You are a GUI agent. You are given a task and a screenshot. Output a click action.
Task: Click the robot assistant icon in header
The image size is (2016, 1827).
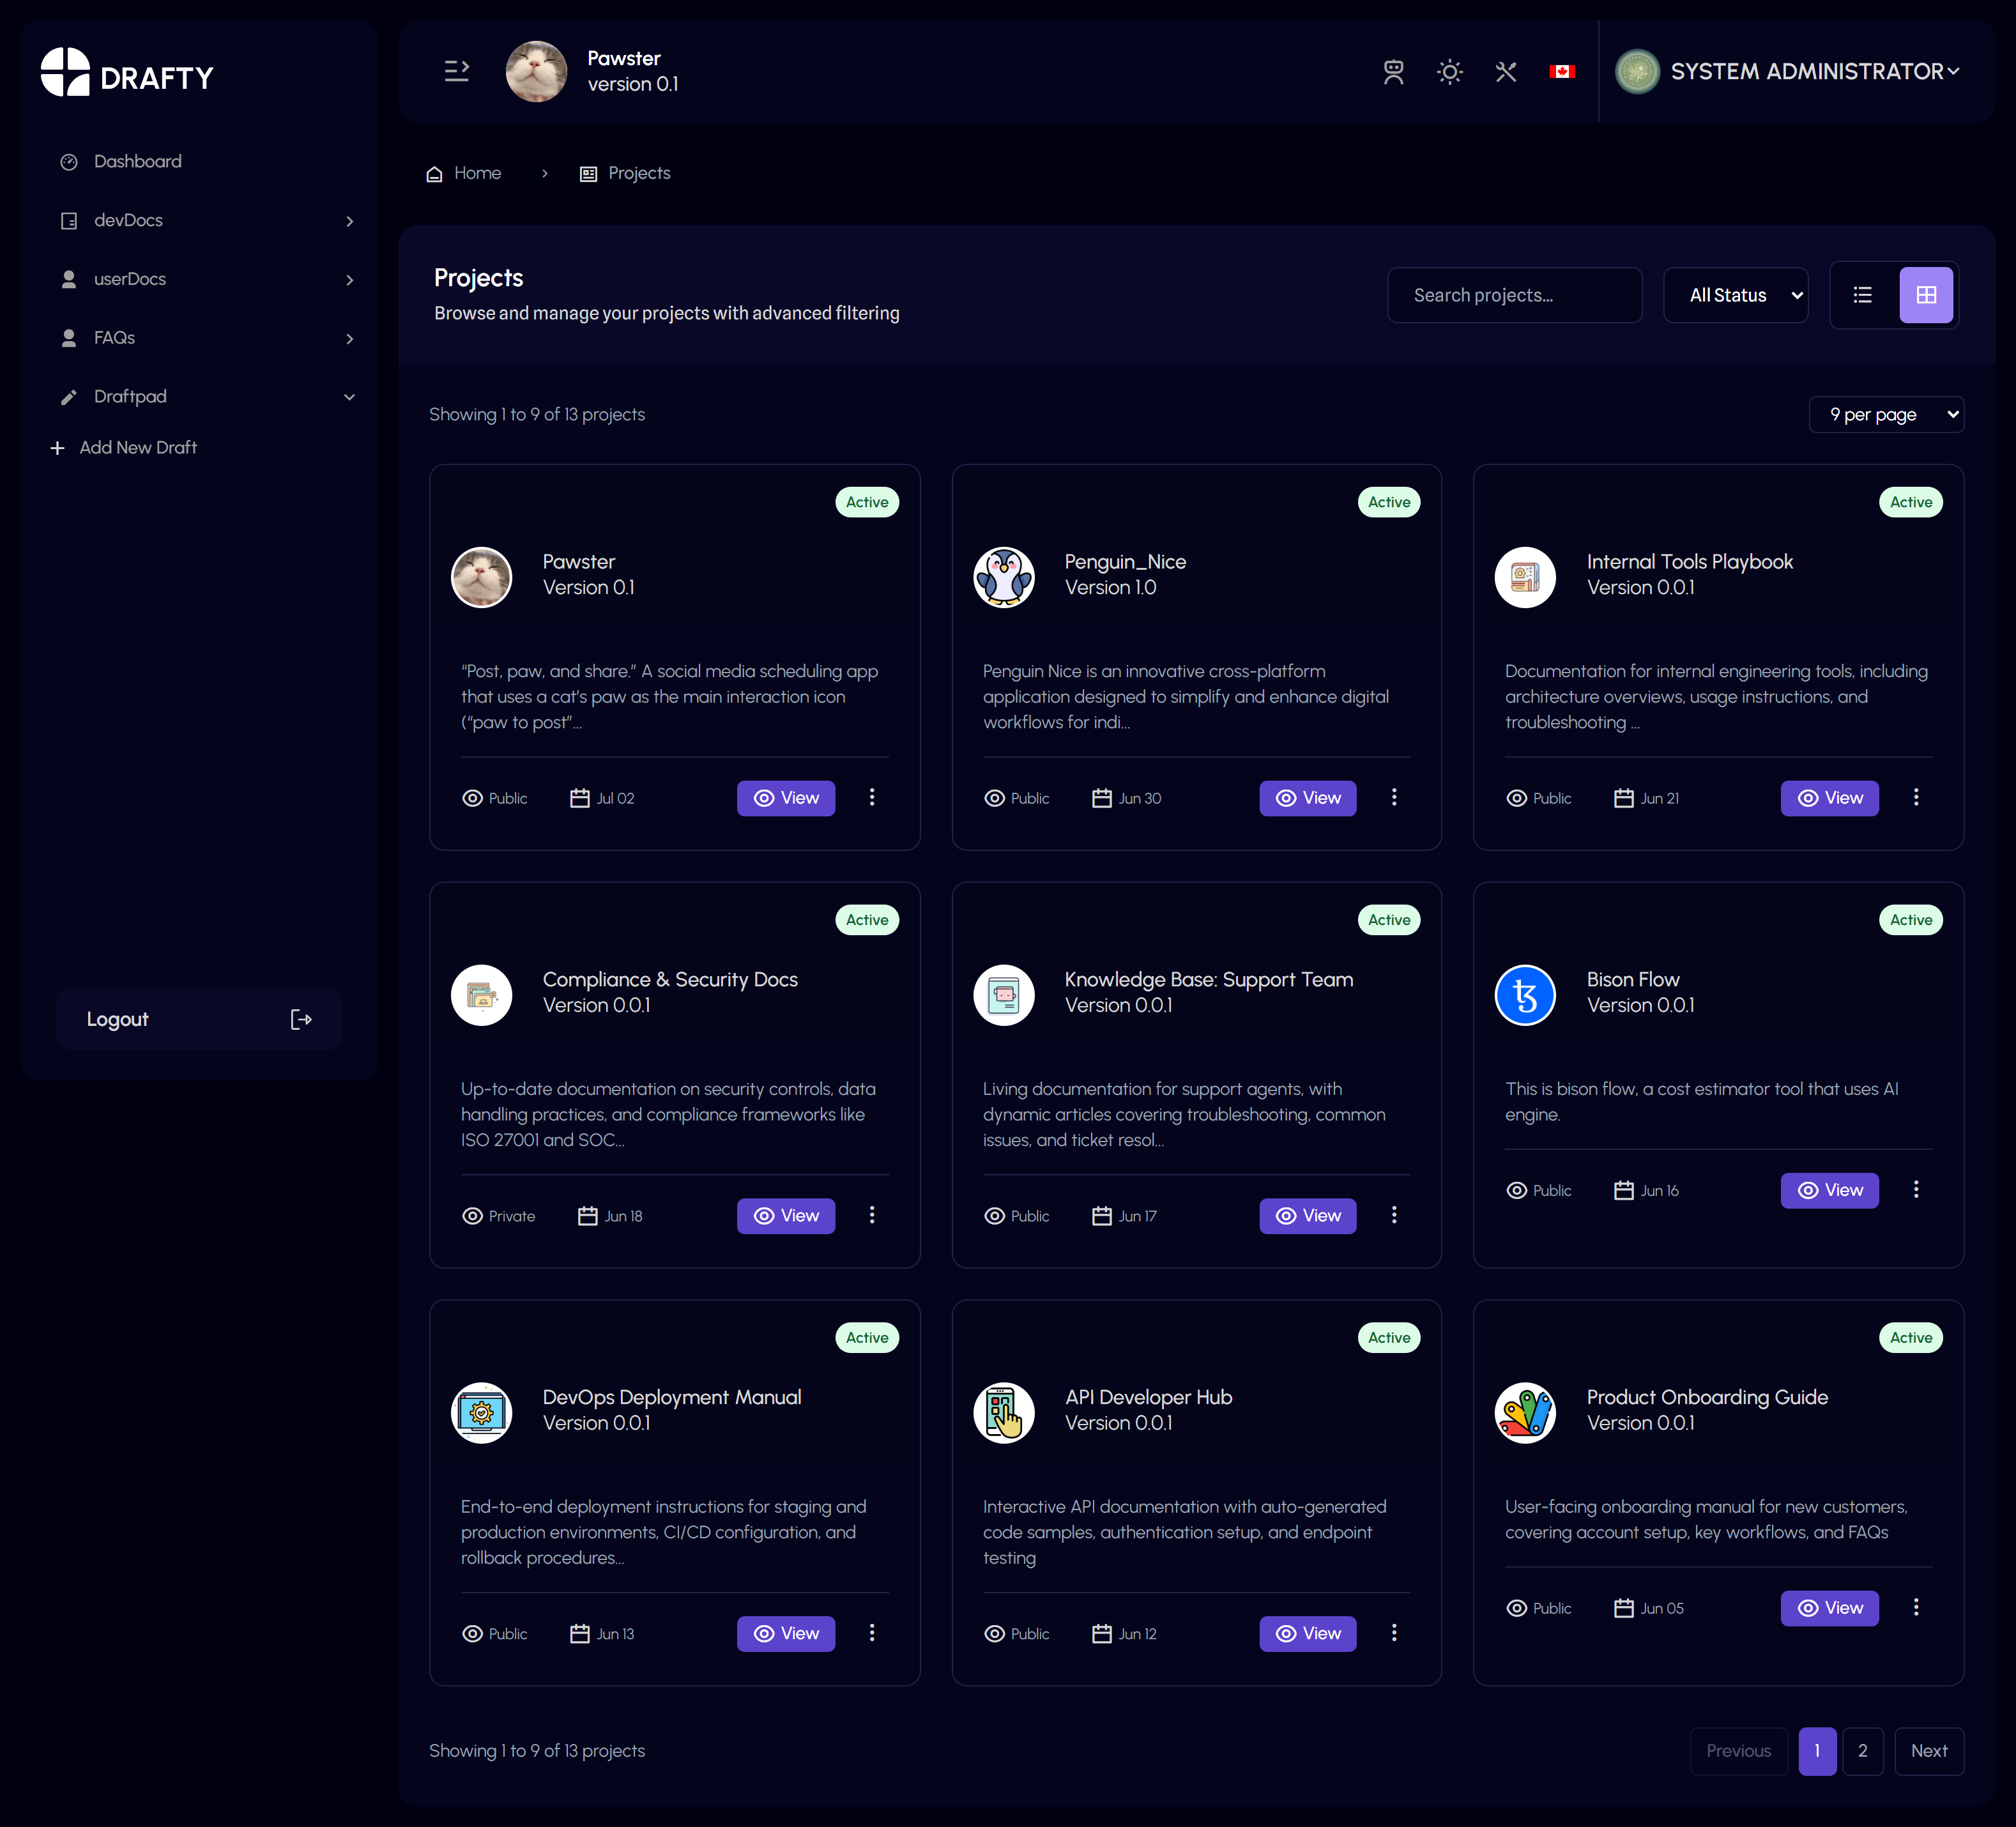click(1393, 72)
